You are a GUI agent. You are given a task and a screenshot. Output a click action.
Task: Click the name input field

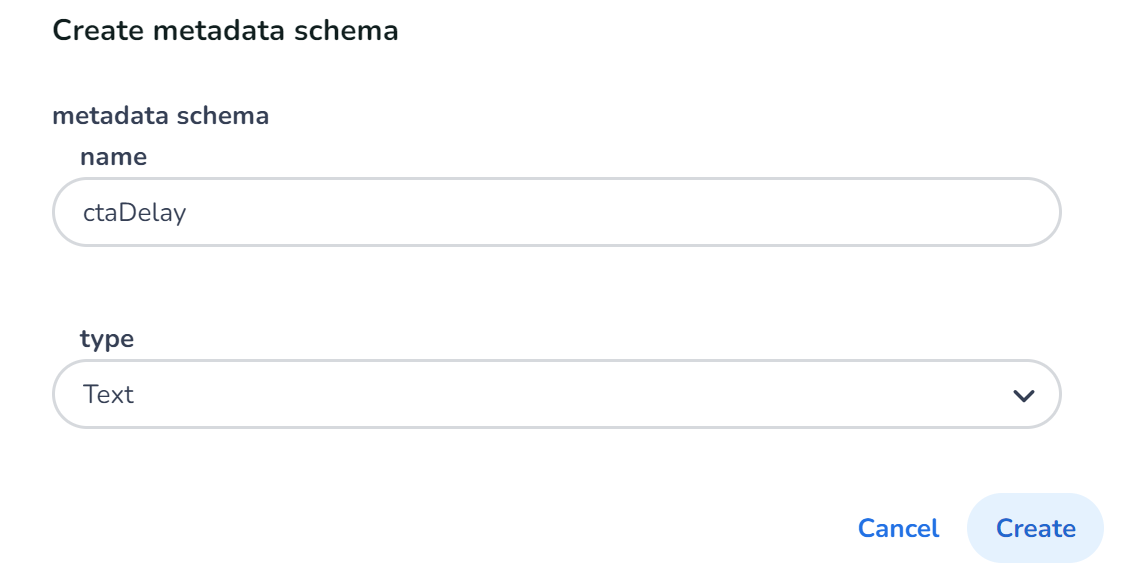pos(556,212)
